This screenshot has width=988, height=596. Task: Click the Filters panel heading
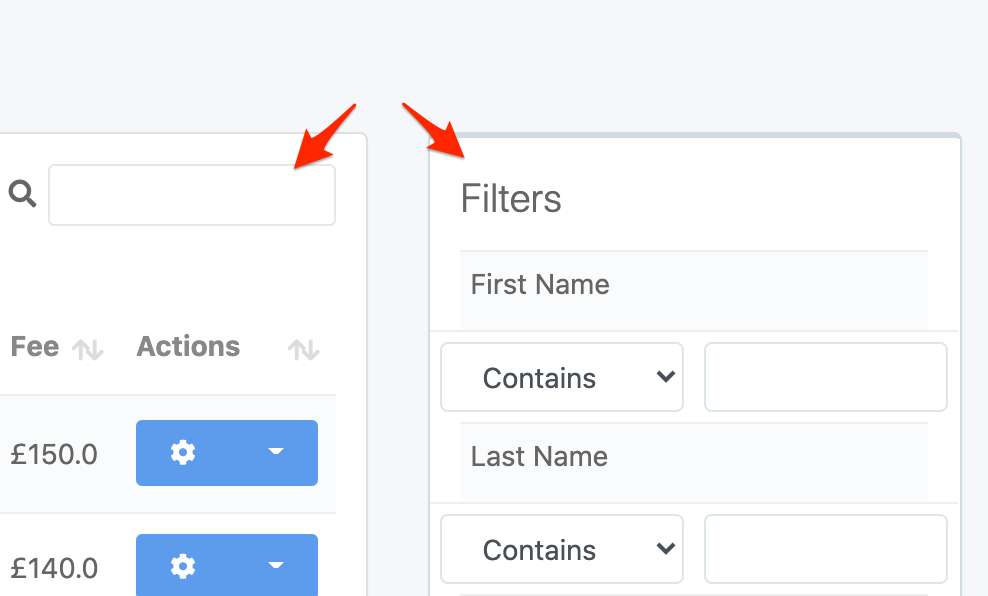511,199
